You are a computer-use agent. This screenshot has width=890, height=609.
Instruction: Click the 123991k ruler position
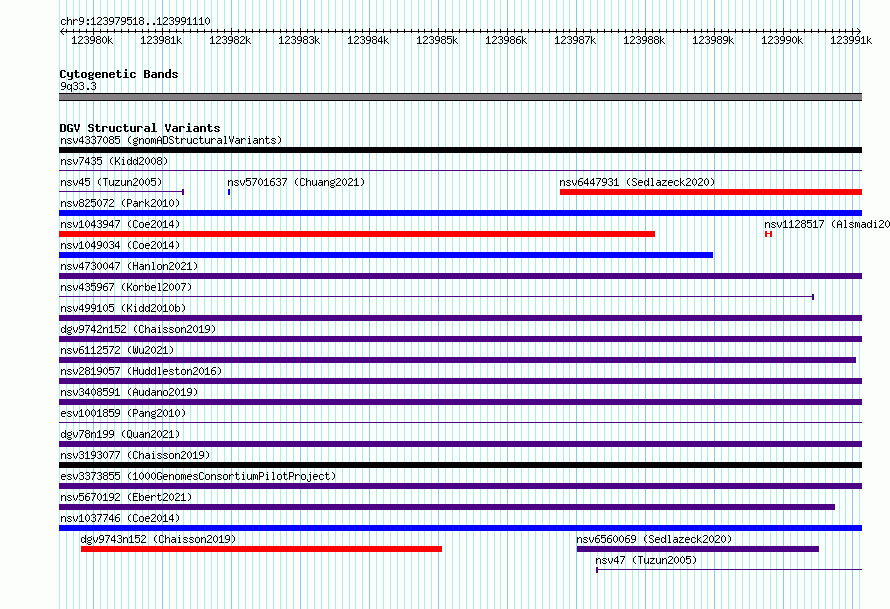[x=851, y=40]
